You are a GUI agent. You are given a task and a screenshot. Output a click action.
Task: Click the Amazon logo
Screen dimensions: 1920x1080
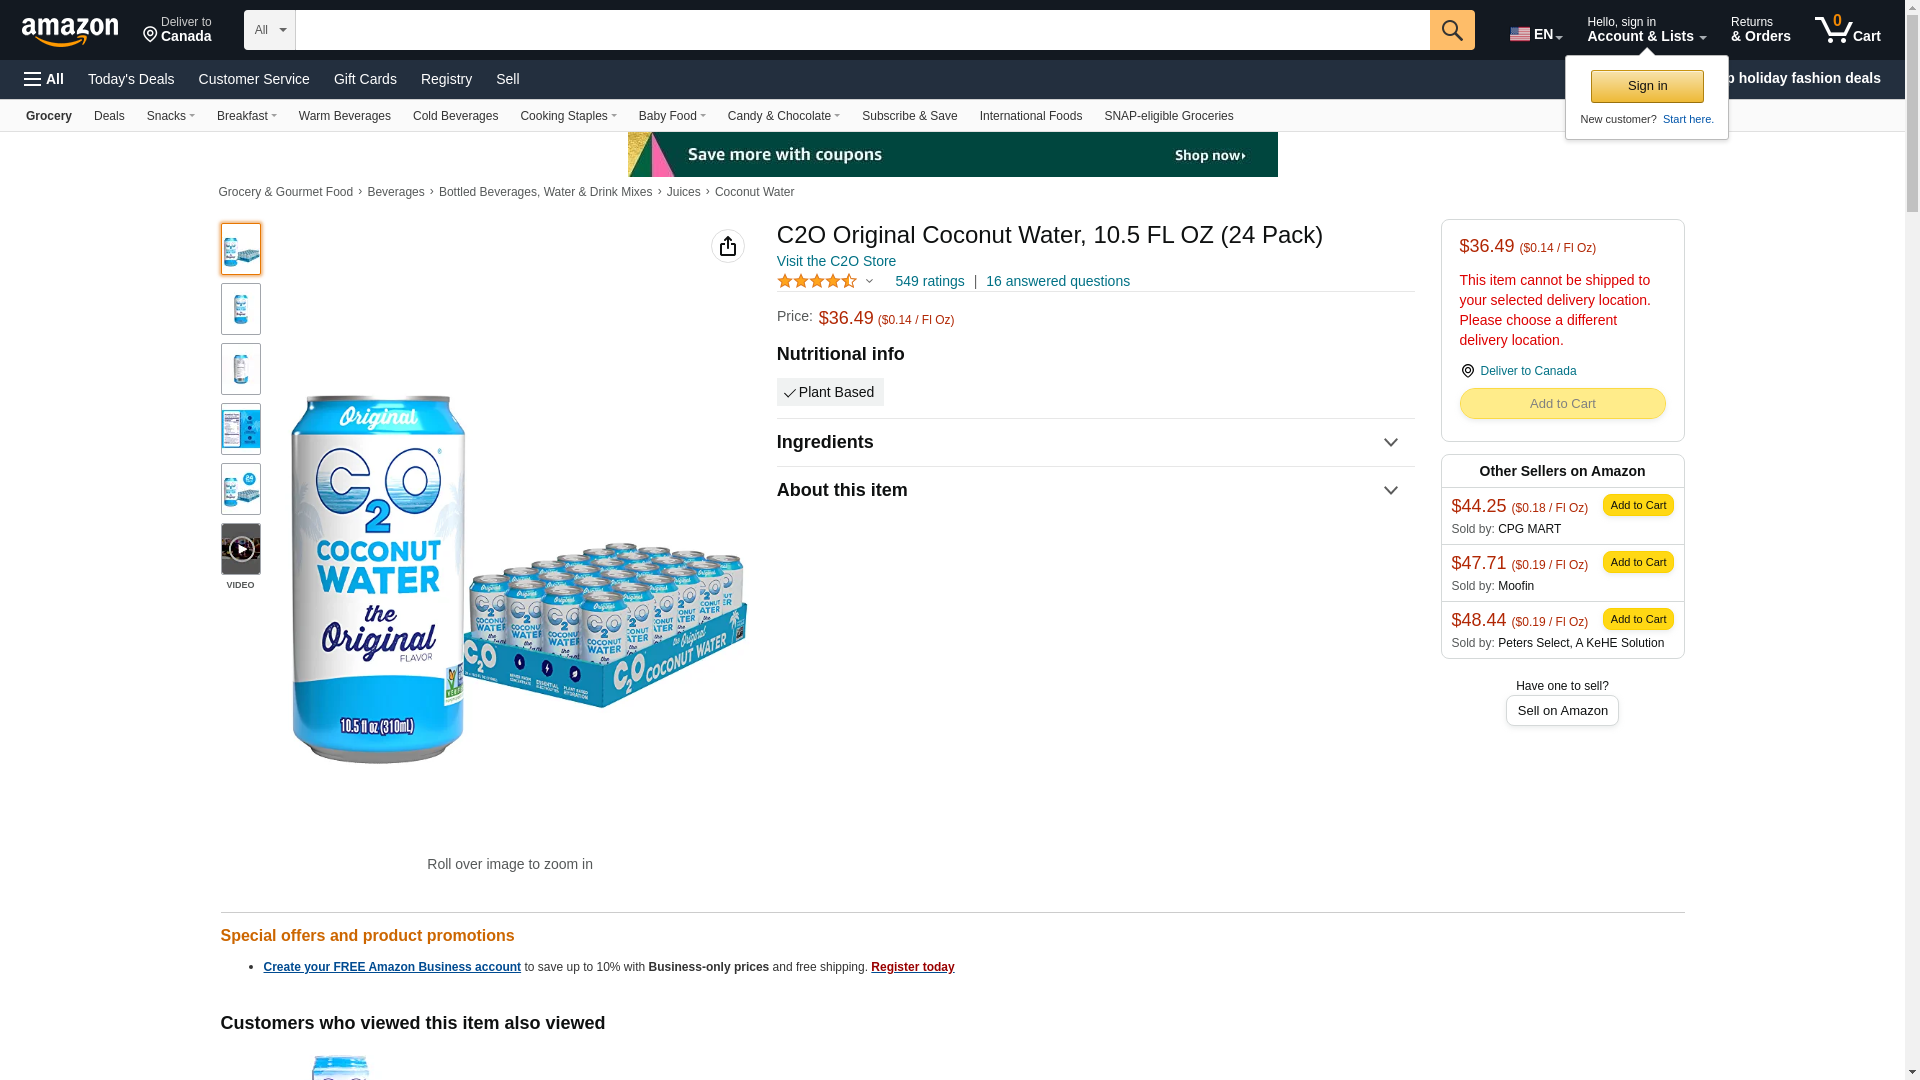70,31
